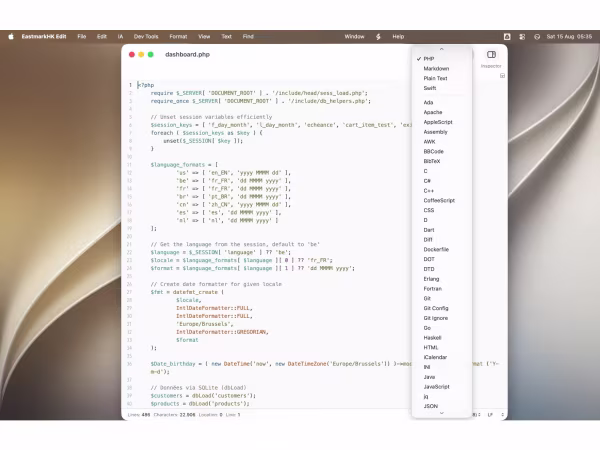Click scroll-up arrow at top of syntax list
The height and width of the screenshot is (450, 600).
point(442,49)
